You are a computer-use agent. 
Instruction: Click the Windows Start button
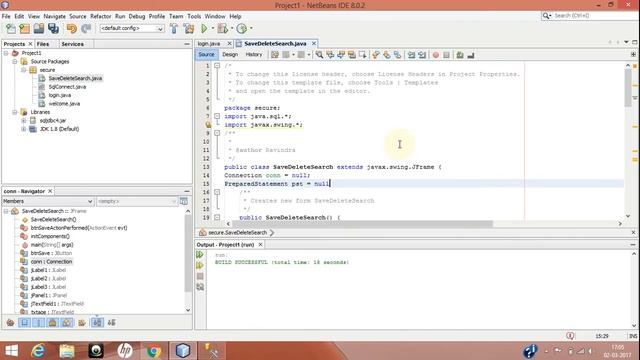click(x=11, y=351)
